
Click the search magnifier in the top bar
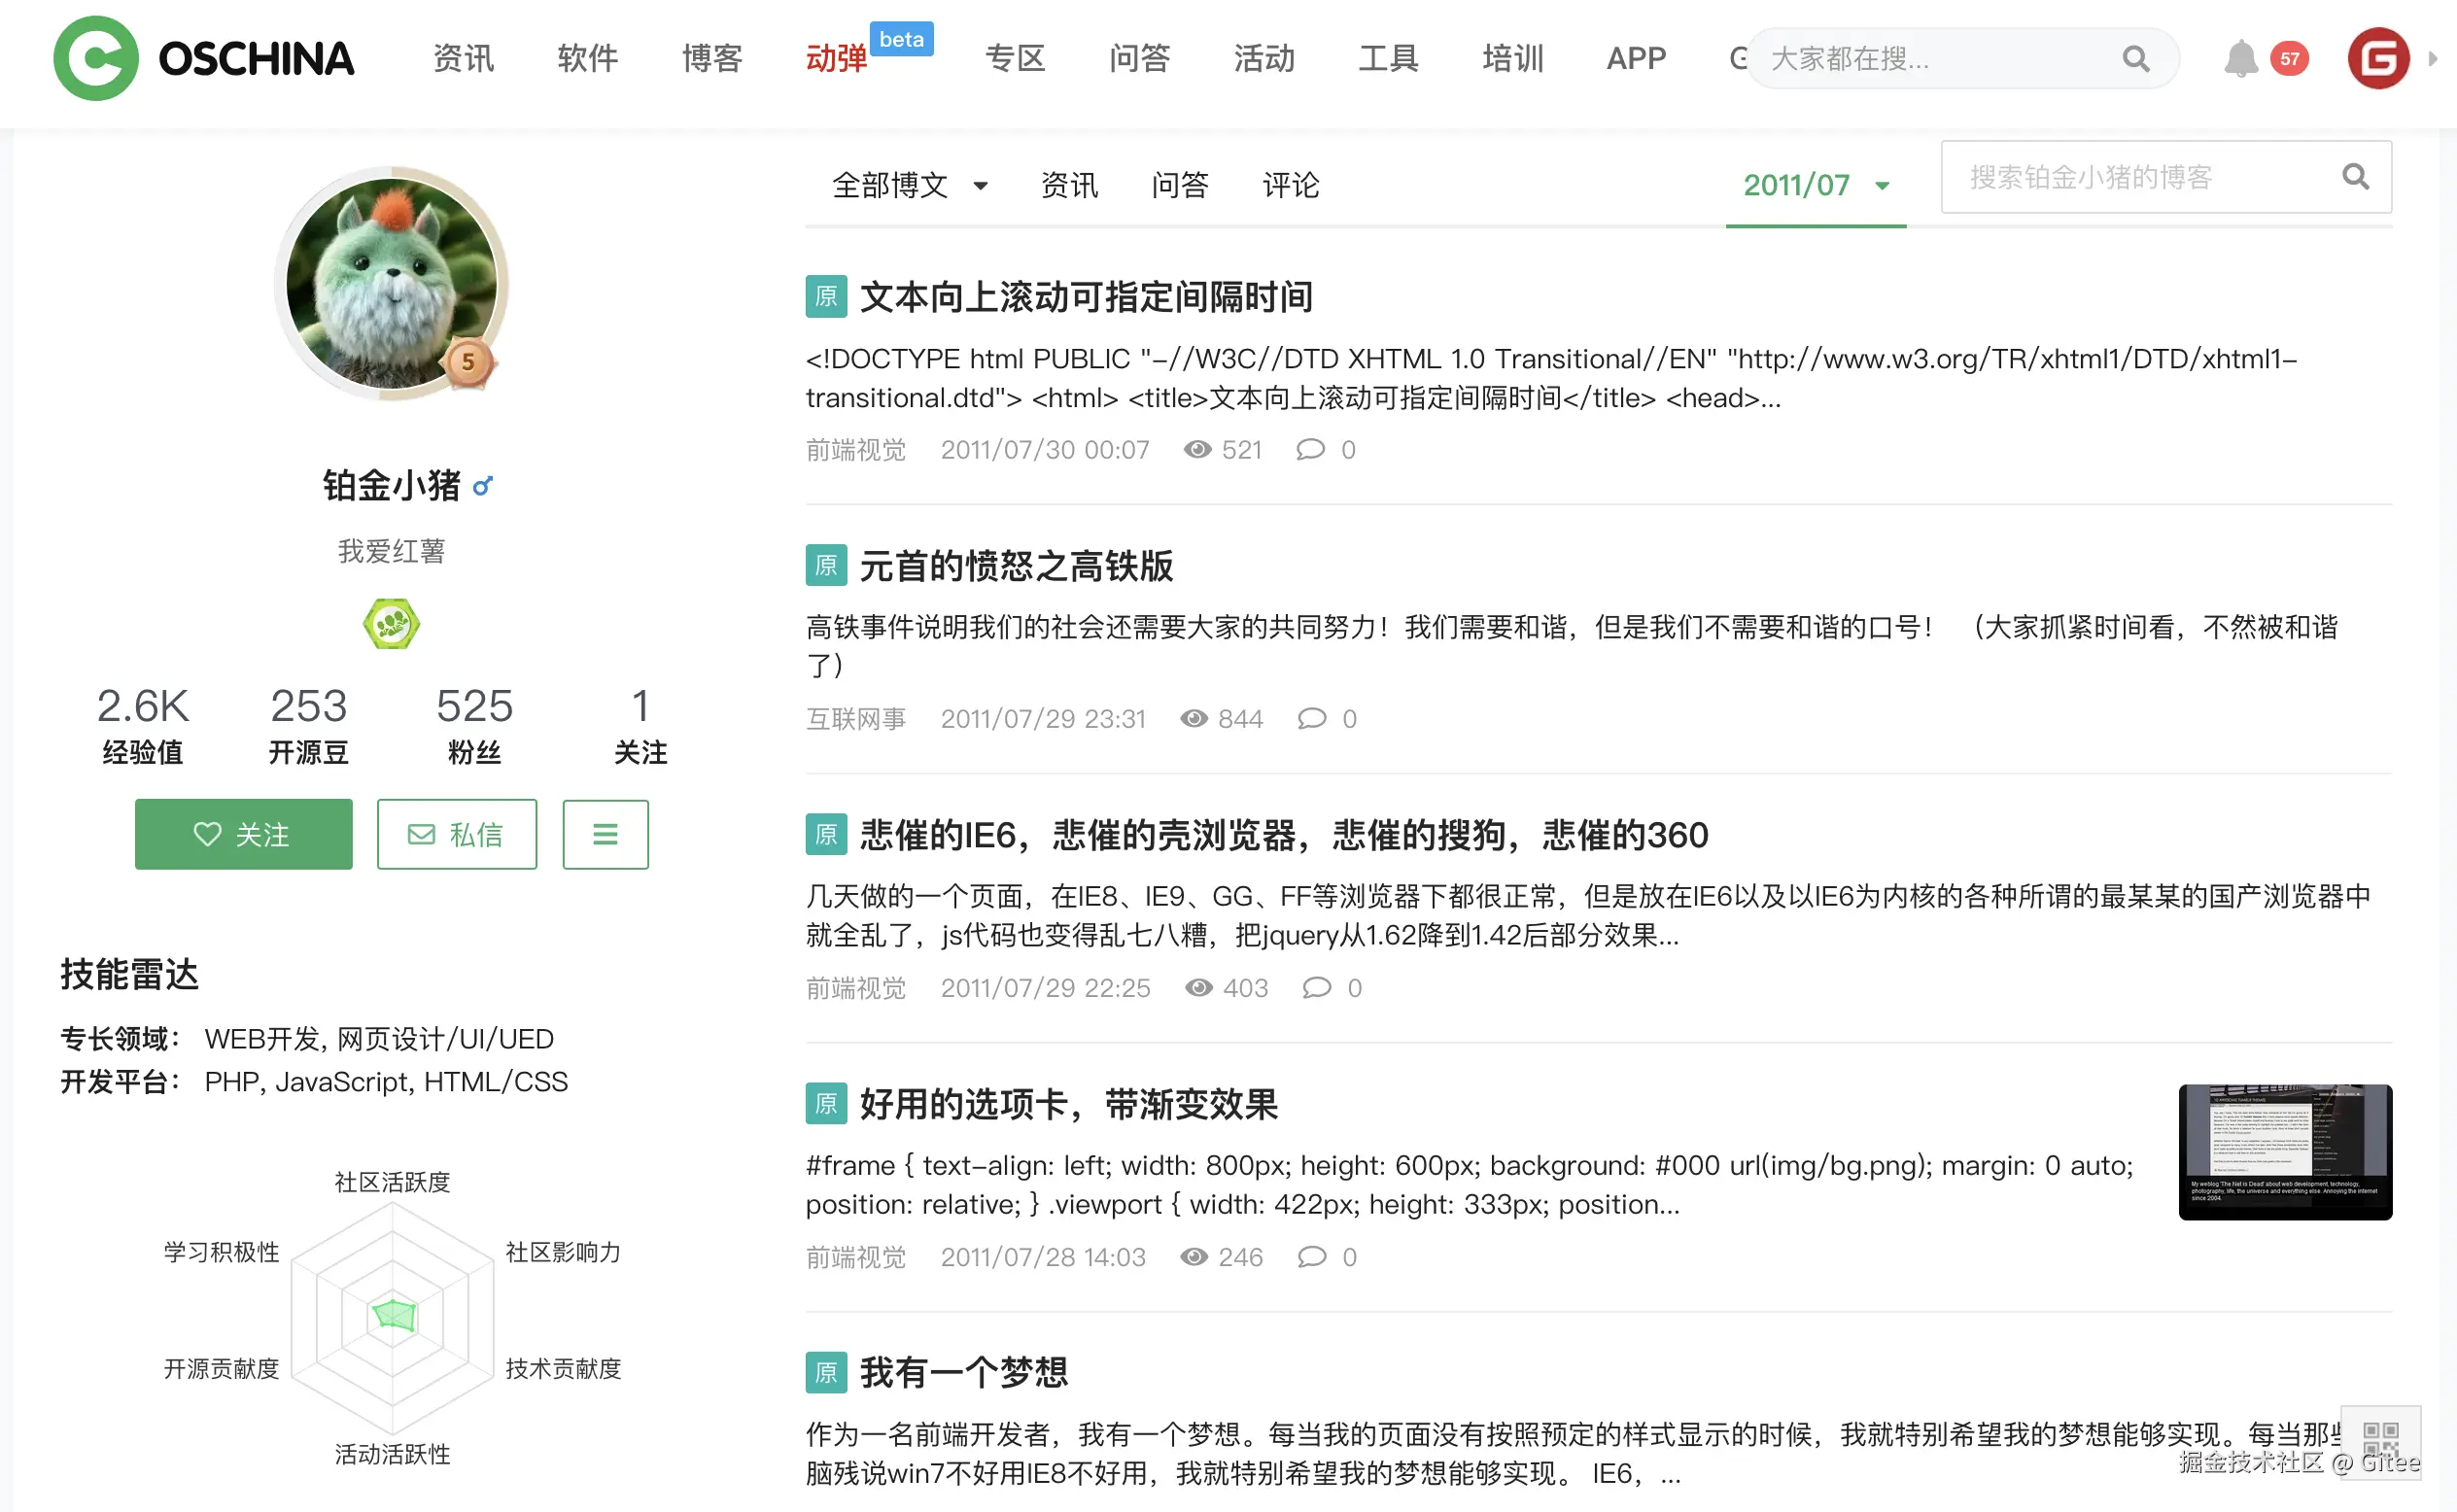pyautogui.click(x=2136, y=58)
